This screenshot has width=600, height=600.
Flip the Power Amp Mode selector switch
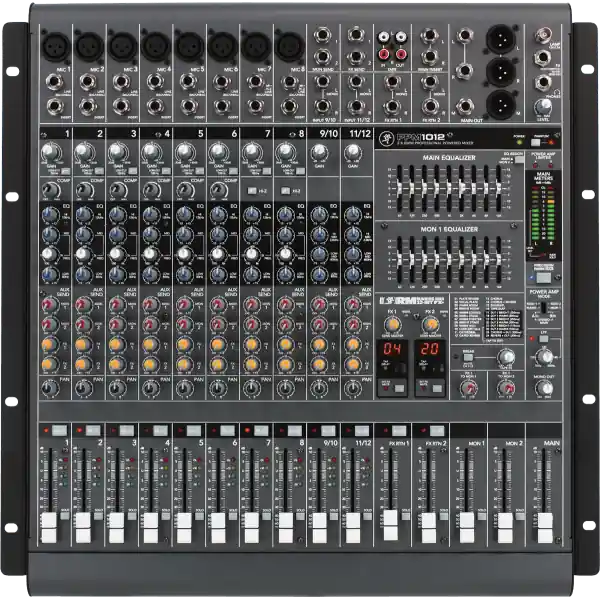pos(543,307)
